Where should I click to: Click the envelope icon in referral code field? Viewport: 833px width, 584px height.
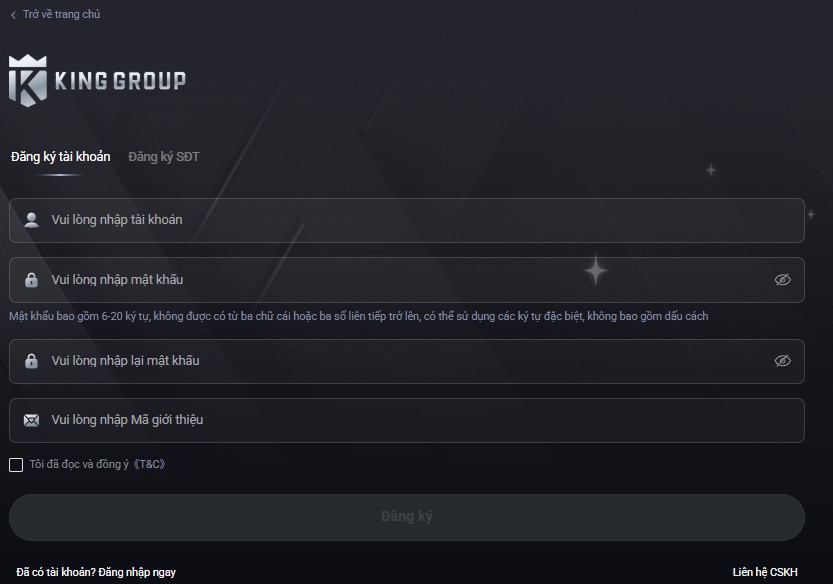[31, 420]
